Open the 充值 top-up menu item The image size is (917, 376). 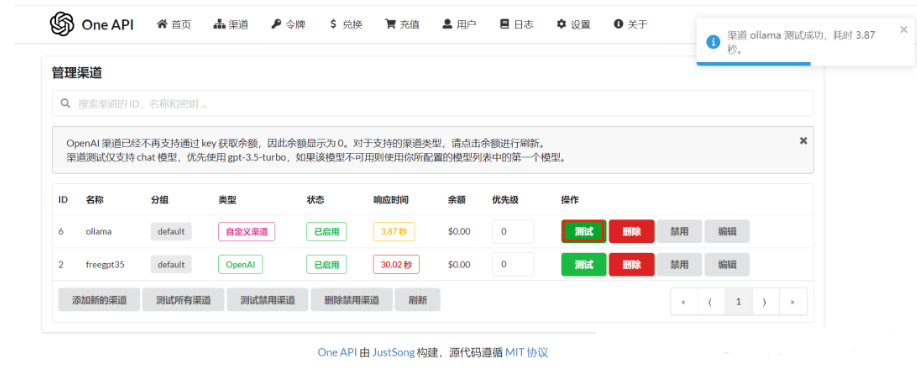[402, 24]
